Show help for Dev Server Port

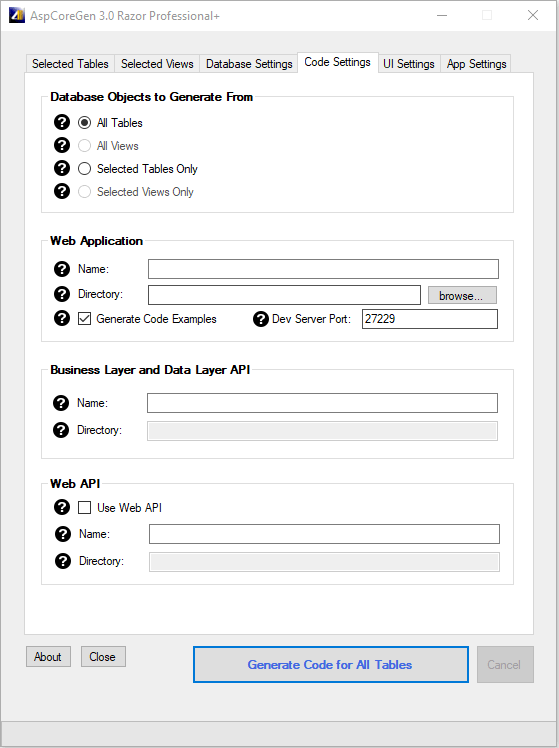(260, 319)
